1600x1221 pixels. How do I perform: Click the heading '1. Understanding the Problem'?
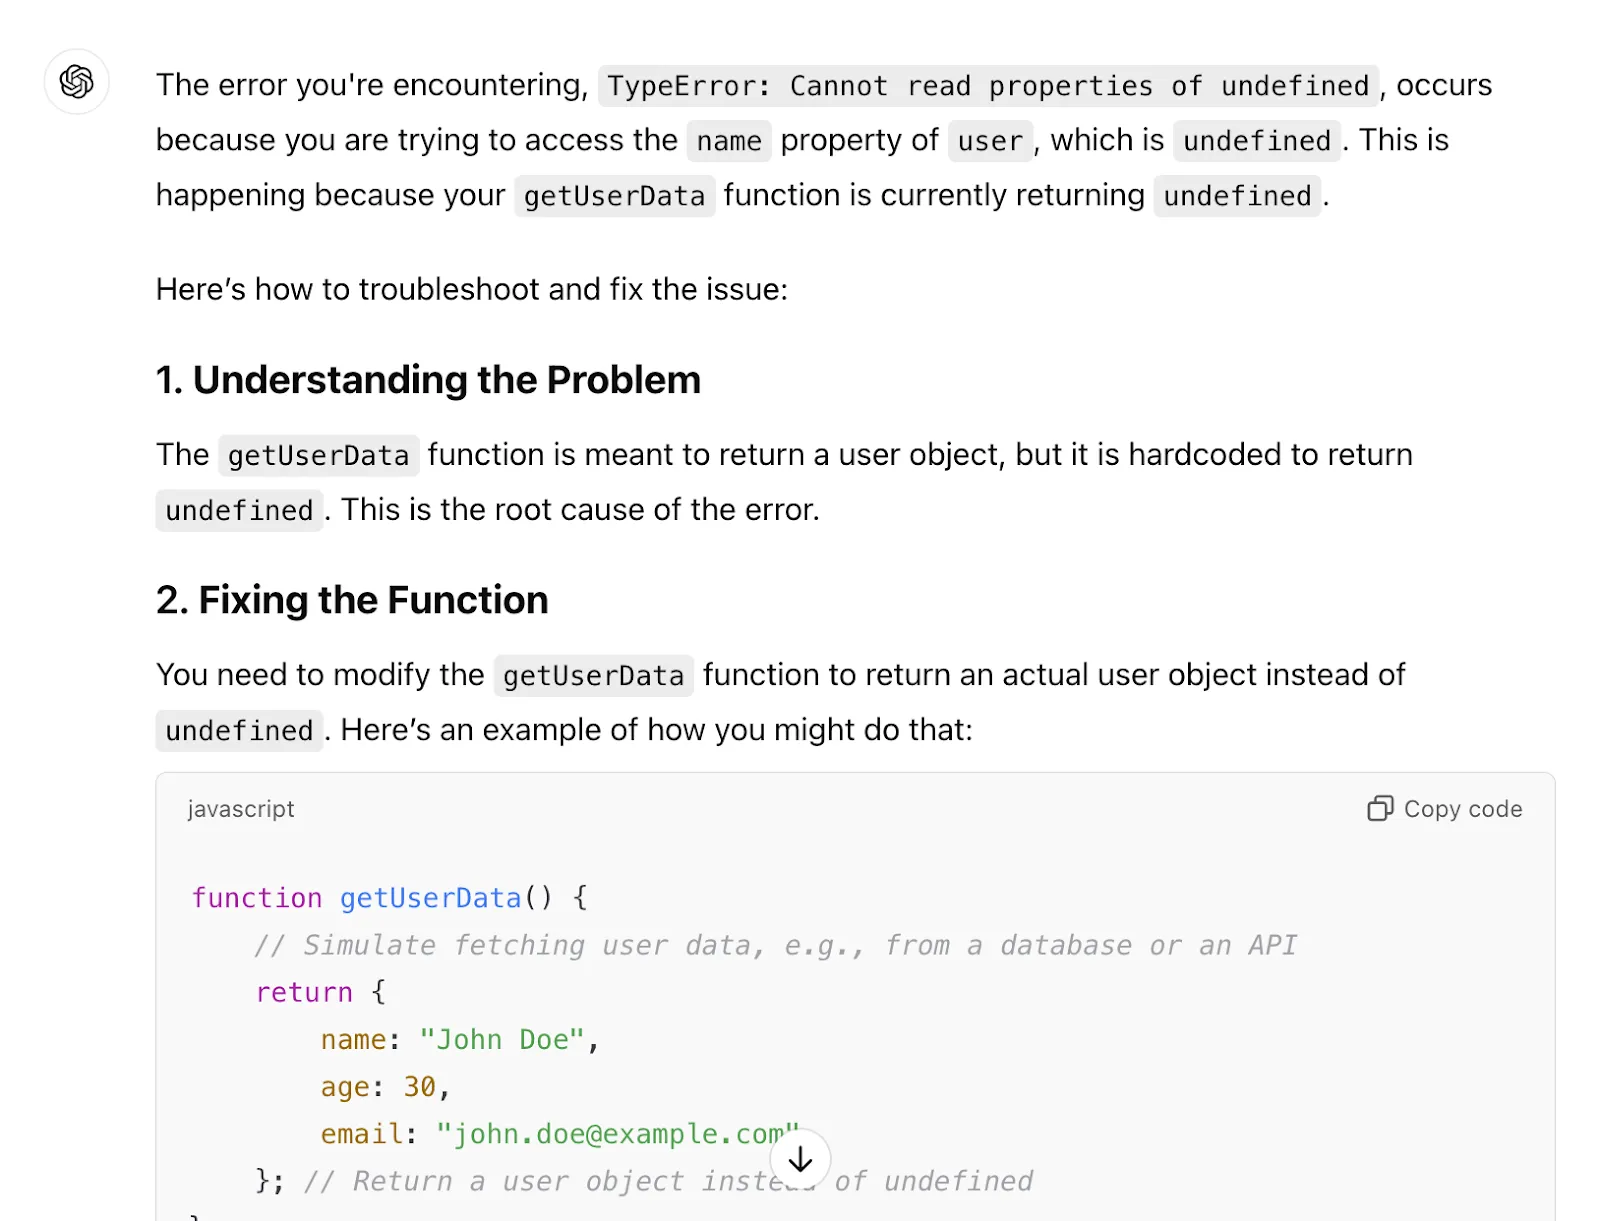[428, 380]
